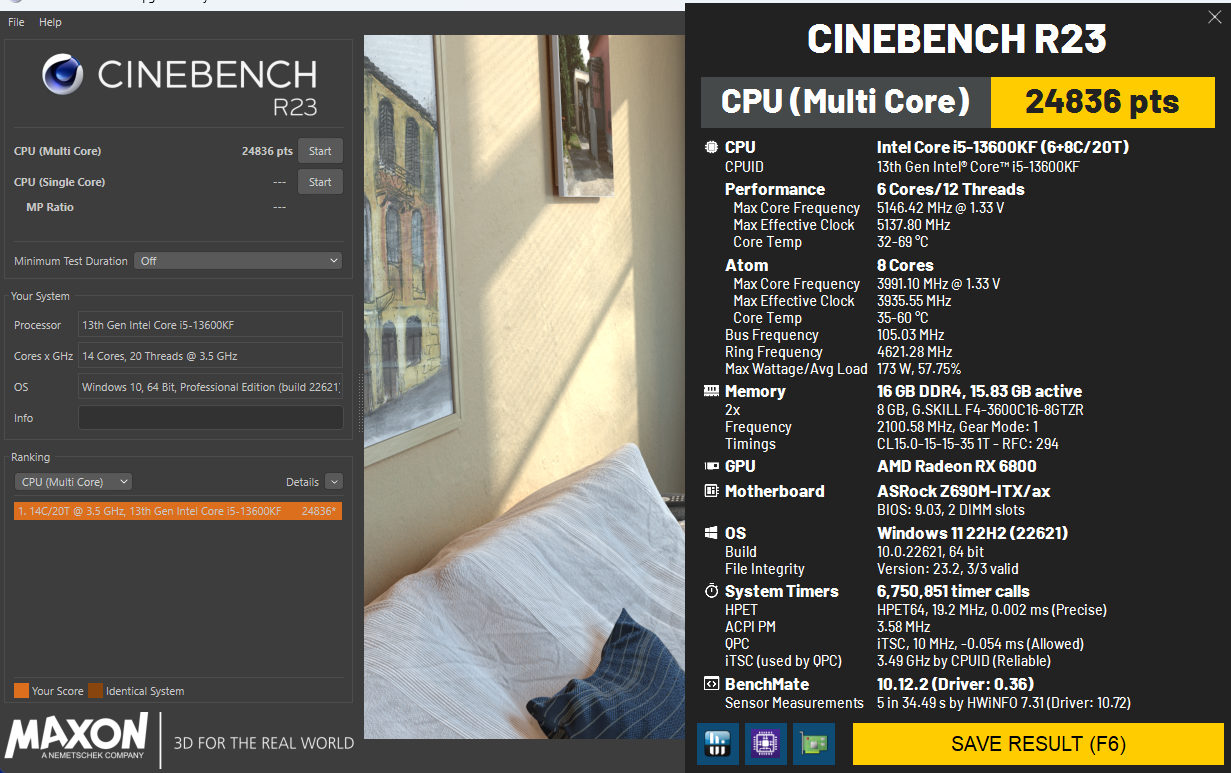1231x773 pixels.
Task: Start the CPU Single Core test
Action: pos(320,182)
